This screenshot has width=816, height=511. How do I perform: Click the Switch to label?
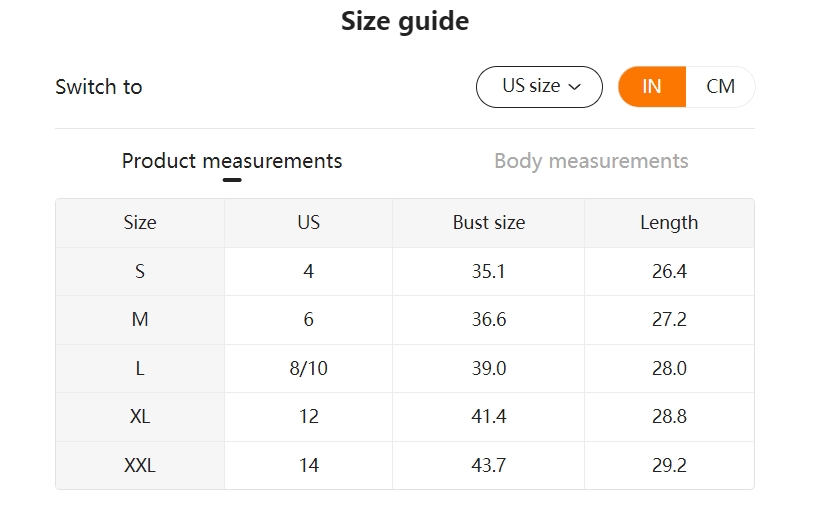tap(99, 87)
